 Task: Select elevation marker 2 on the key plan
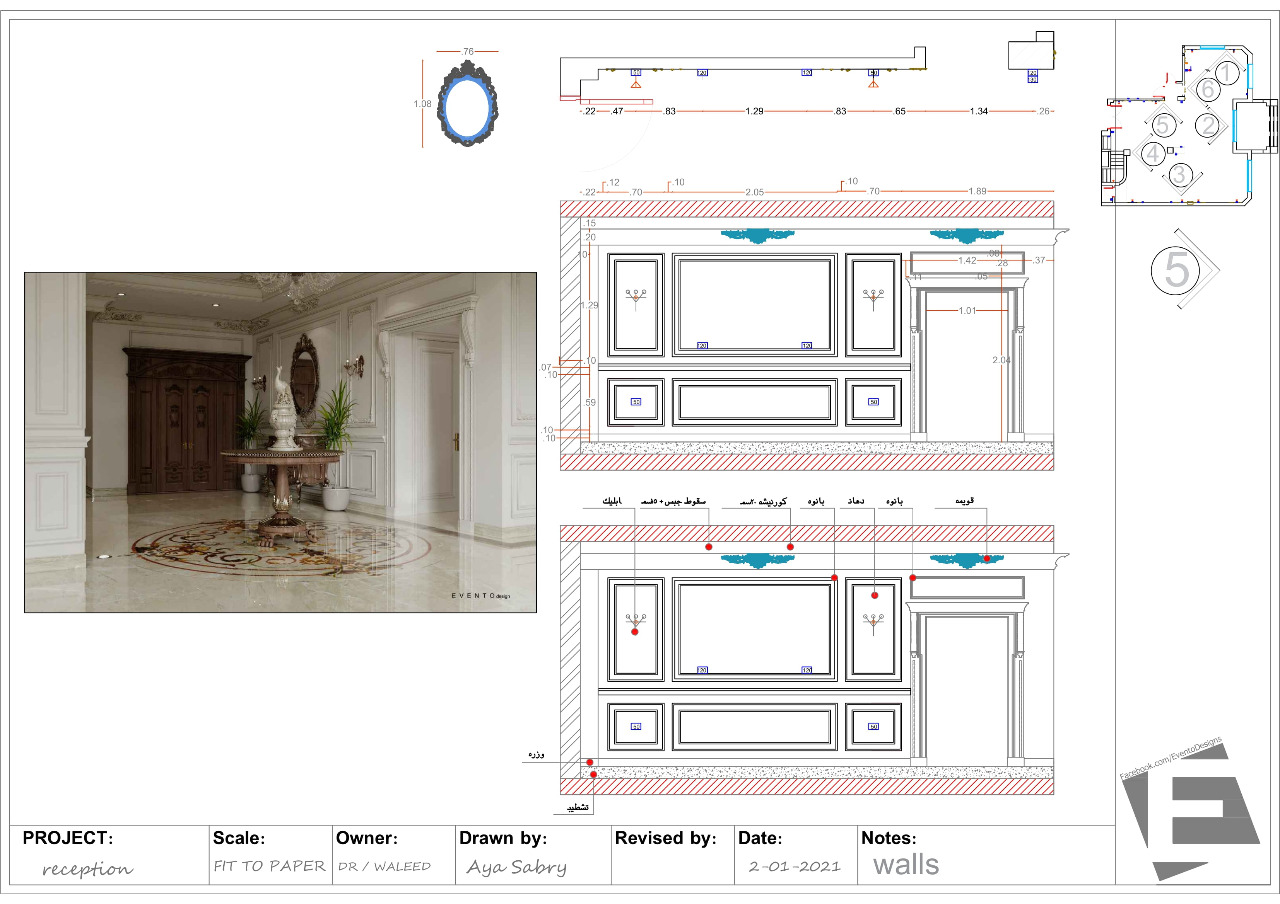1208,125
